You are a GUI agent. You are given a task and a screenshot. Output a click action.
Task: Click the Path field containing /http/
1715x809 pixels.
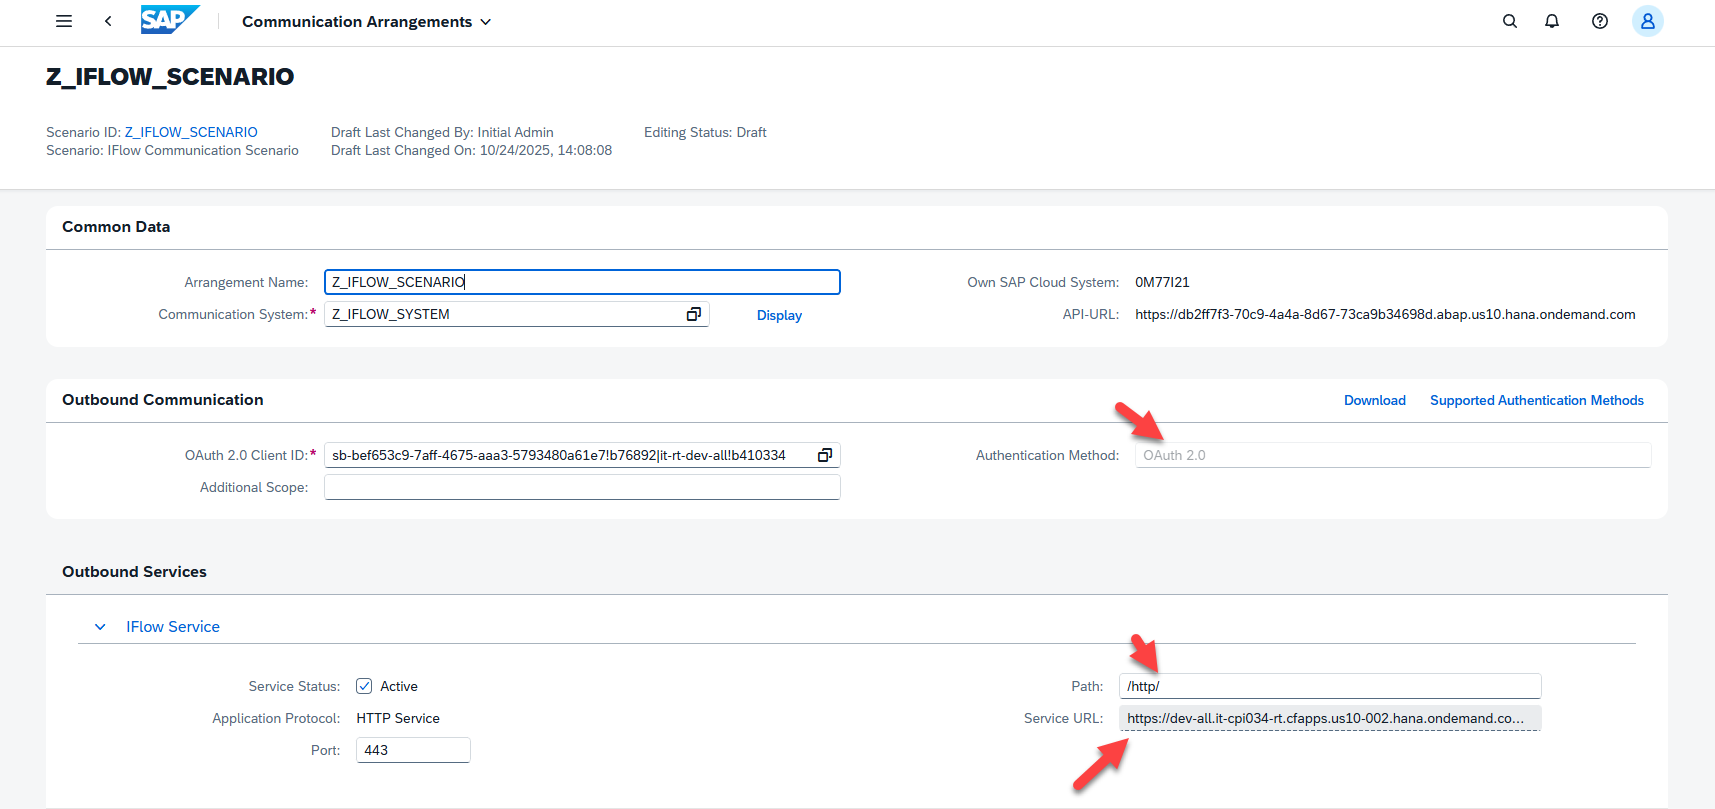[1329, 686]
